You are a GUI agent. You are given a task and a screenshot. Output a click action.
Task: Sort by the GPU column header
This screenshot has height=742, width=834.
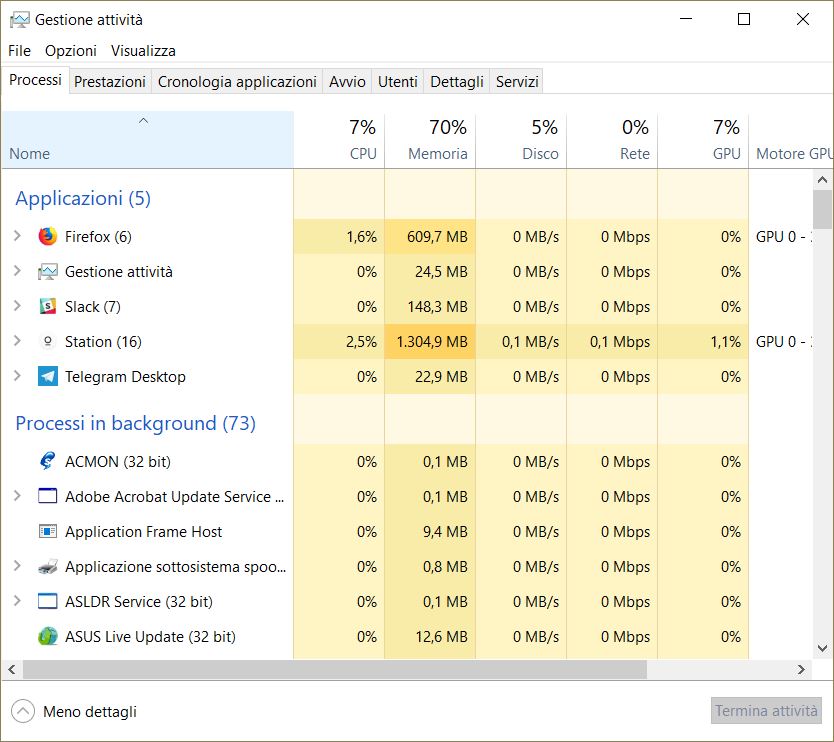[x=703, y=140]
